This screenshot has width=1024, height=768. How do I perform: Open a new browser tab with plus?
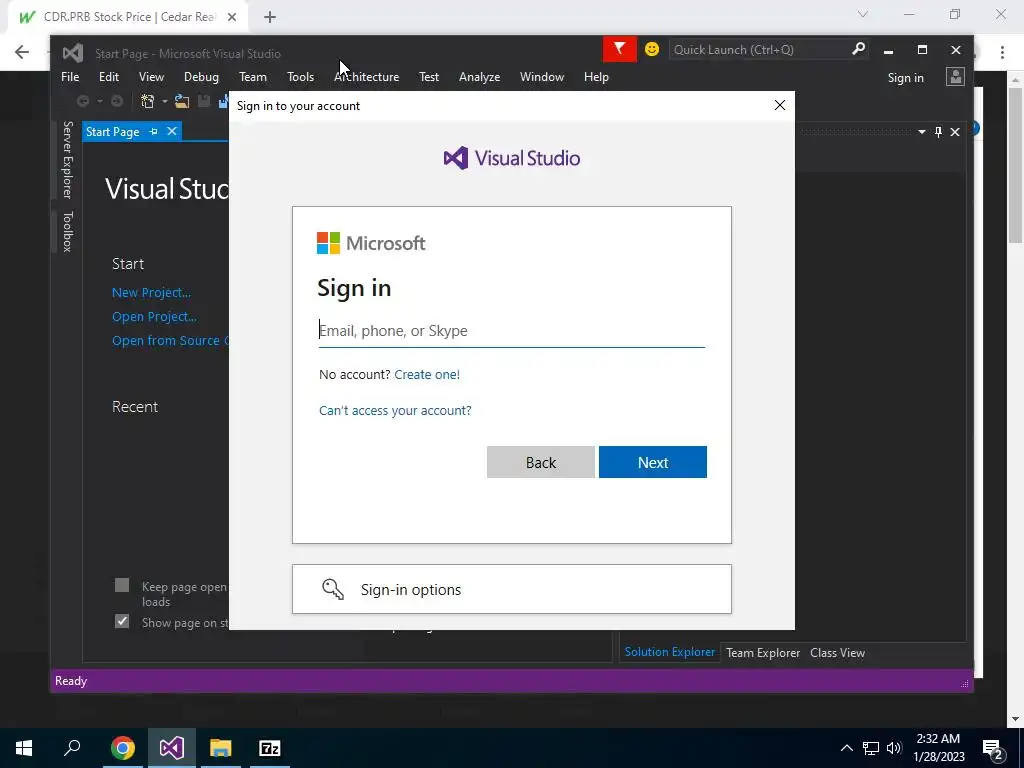coord(270,17)
